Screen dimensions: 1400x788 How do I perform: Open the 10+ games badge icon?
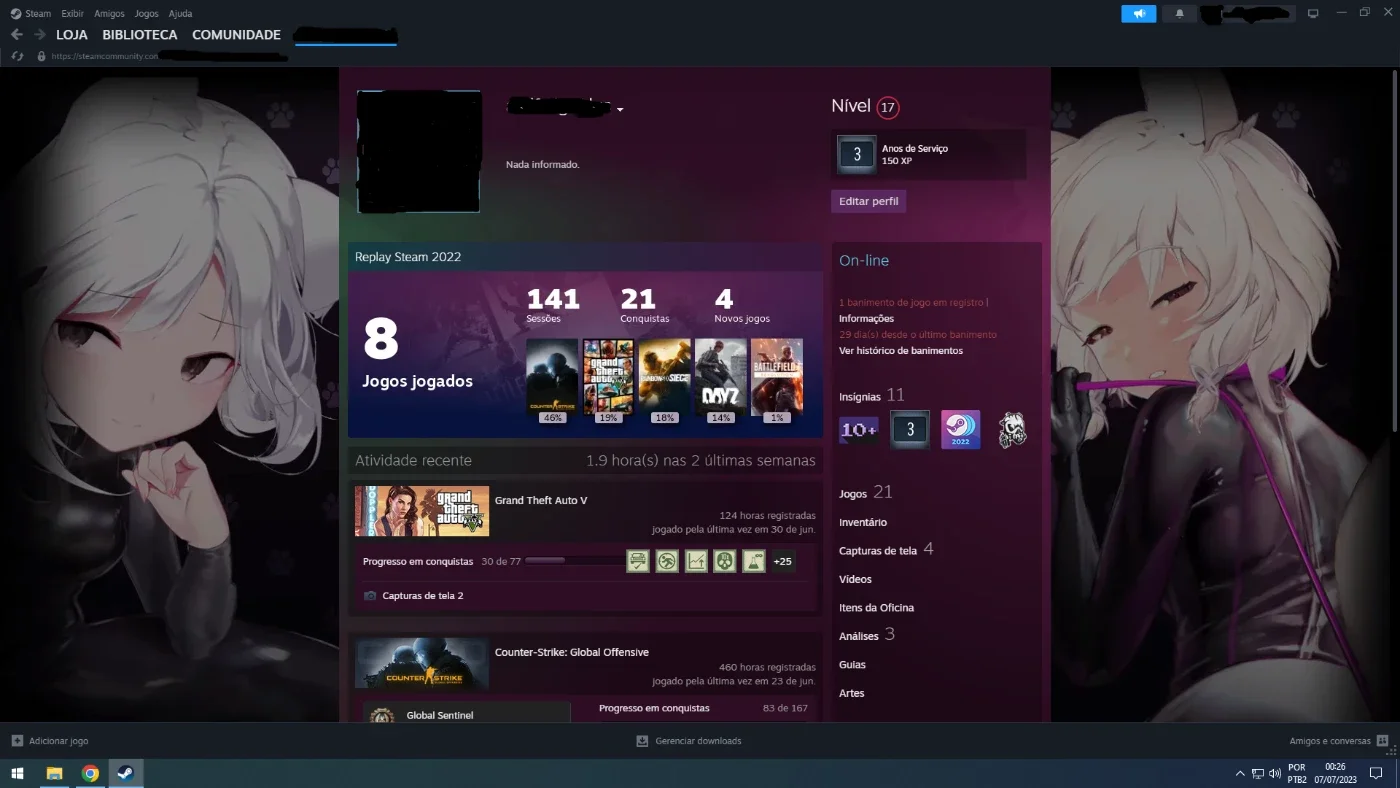[859, 430]
